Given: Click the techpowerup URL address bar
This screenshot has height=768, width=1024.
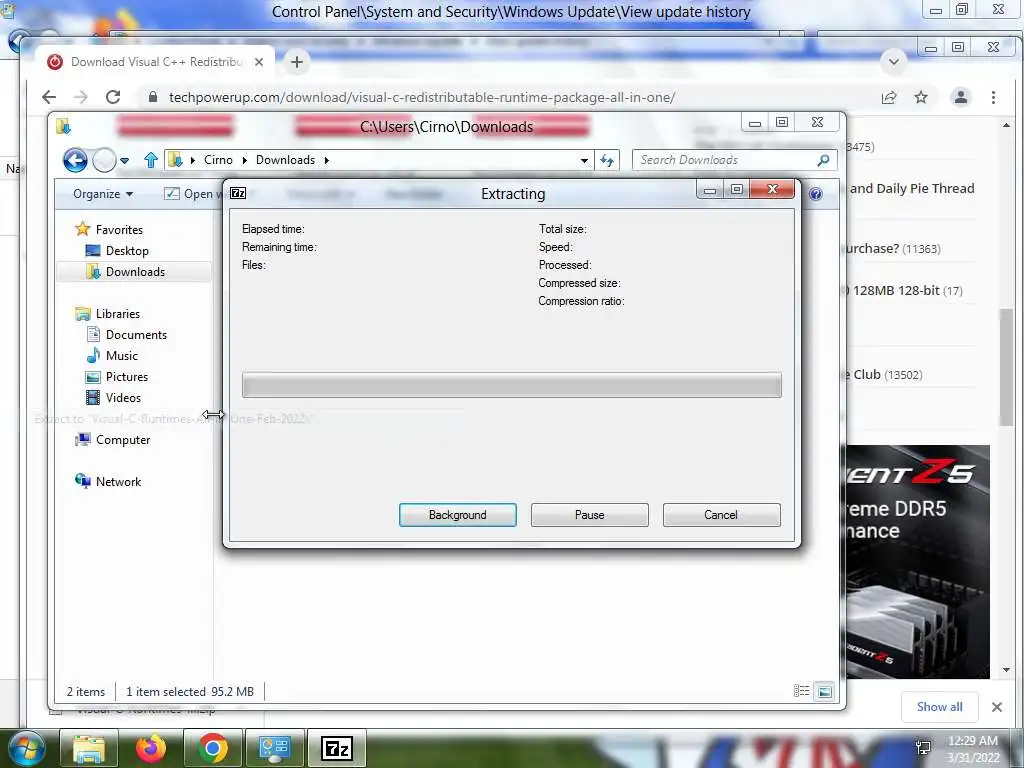Looking at the screenshot, I should (x=422, y=97).
